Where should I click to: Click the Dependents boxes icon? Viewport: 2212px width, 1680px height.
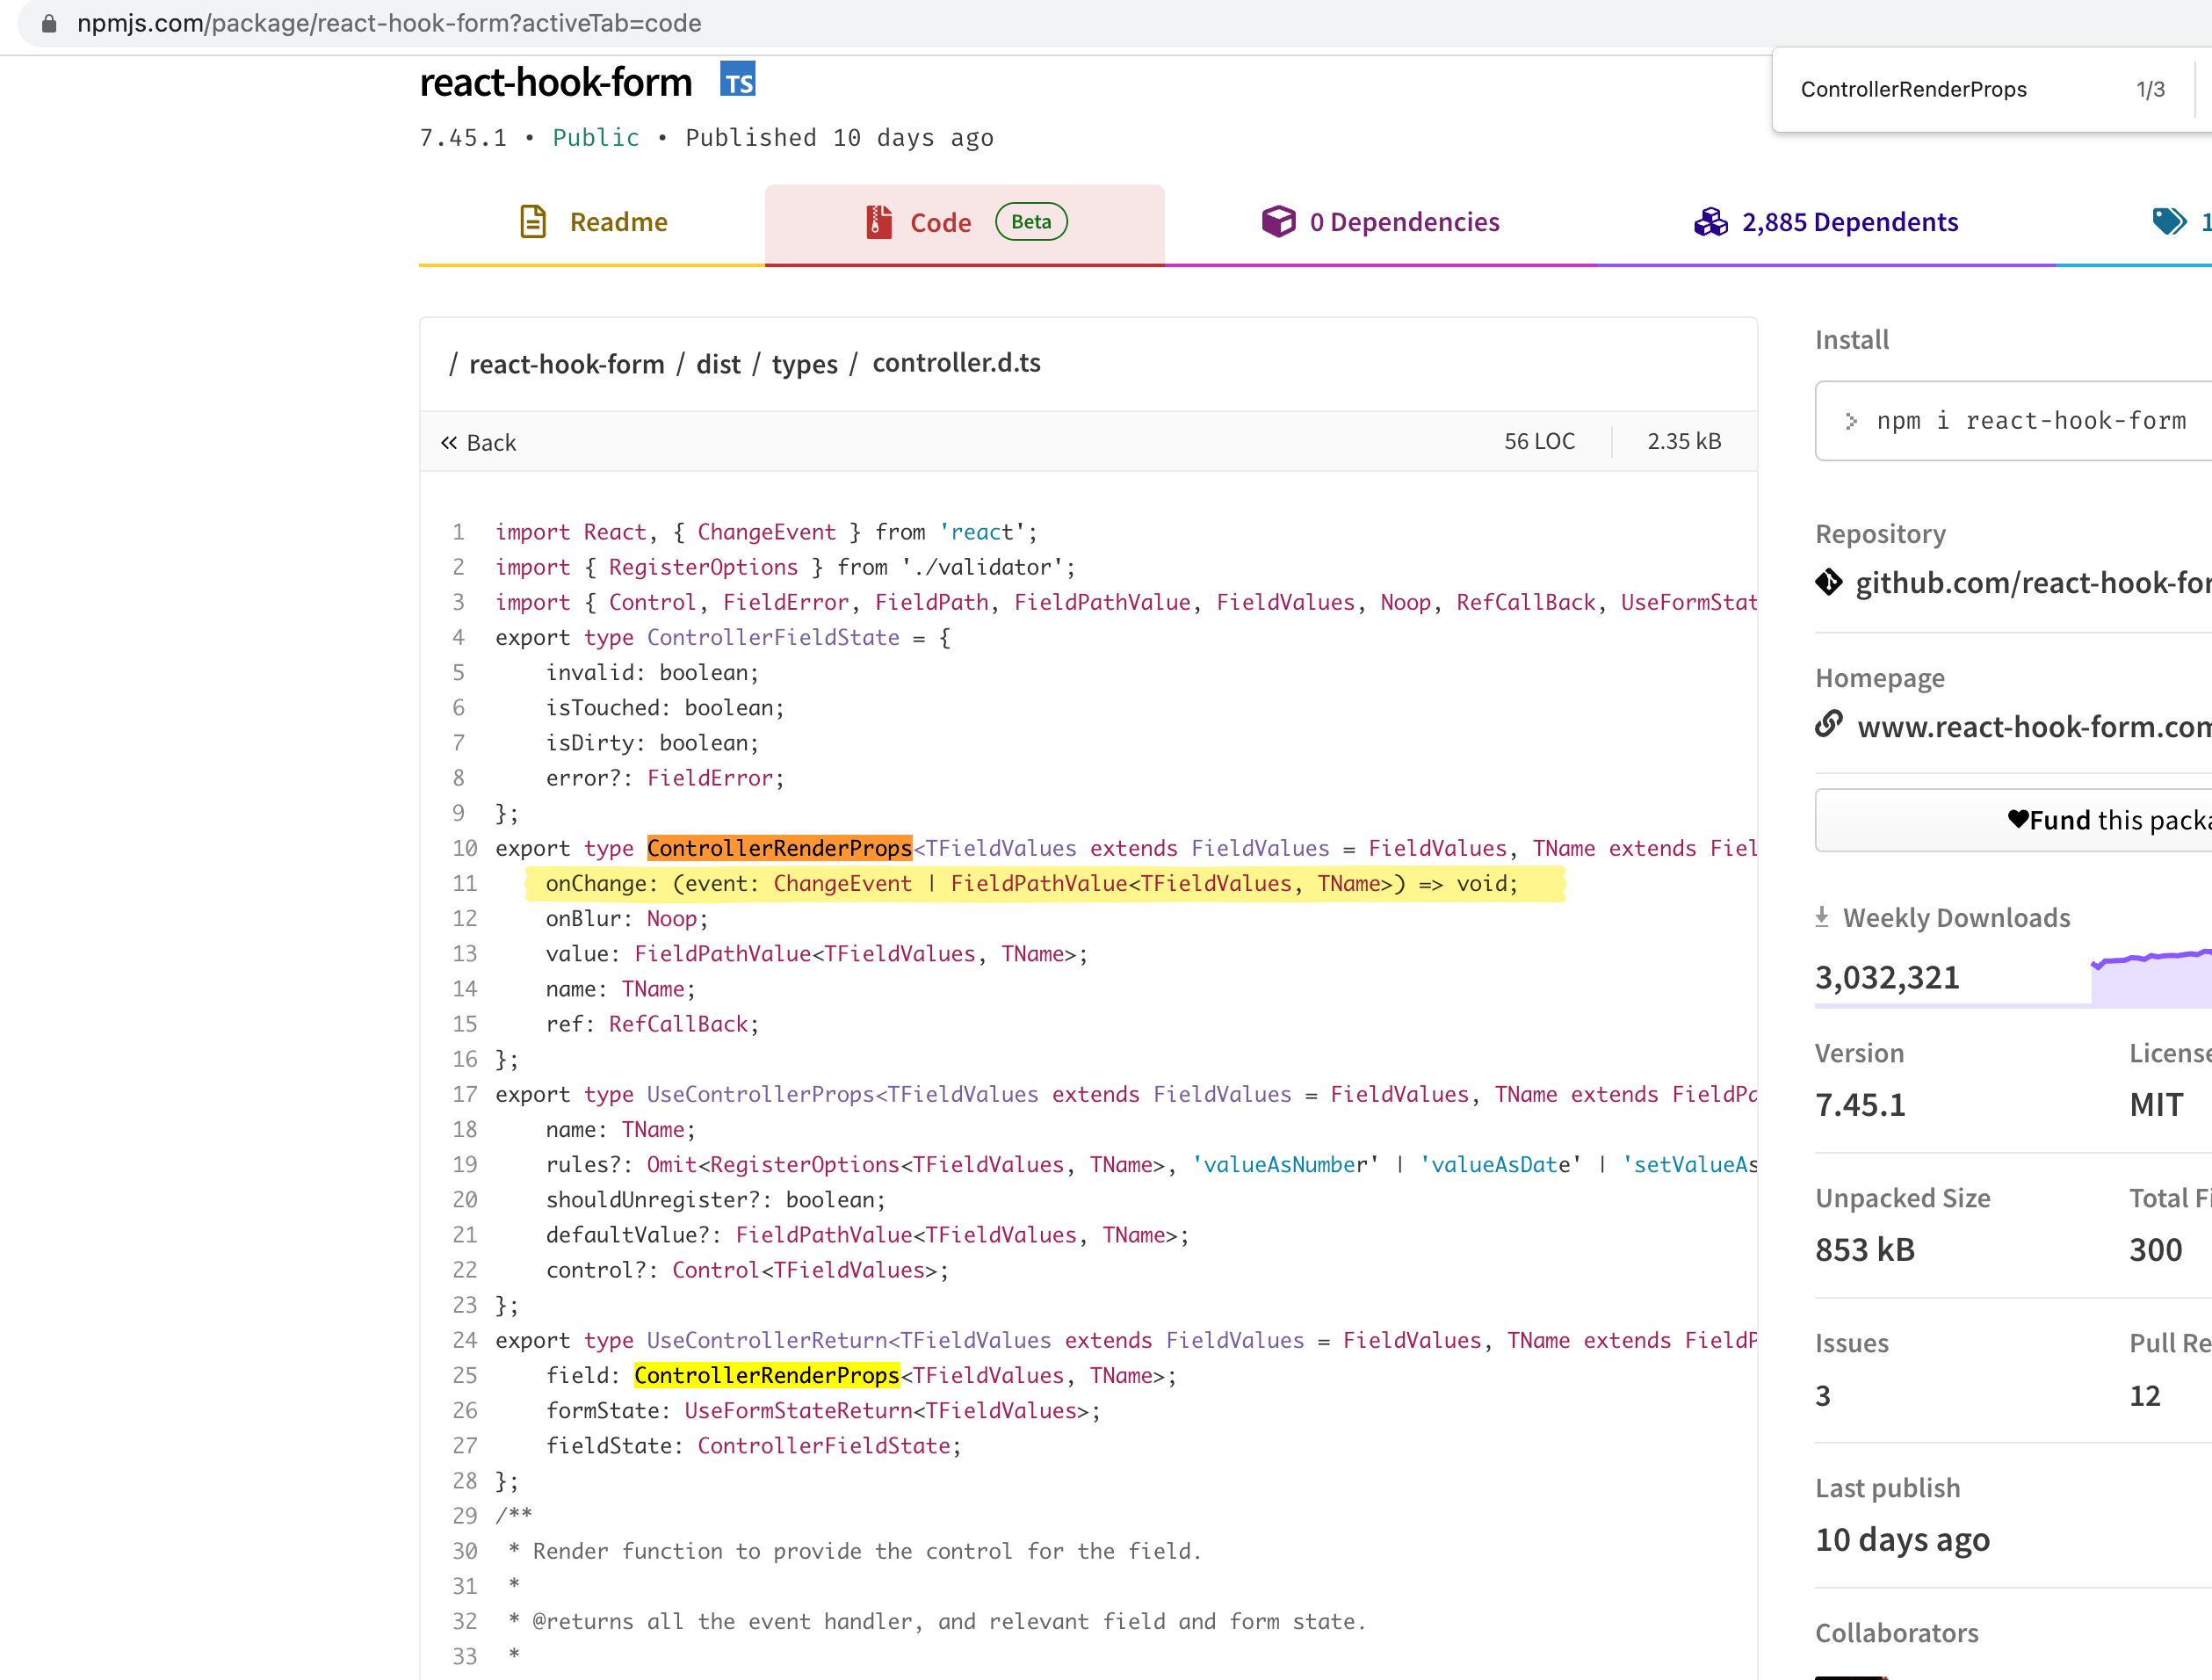[x=1711, y=222]
